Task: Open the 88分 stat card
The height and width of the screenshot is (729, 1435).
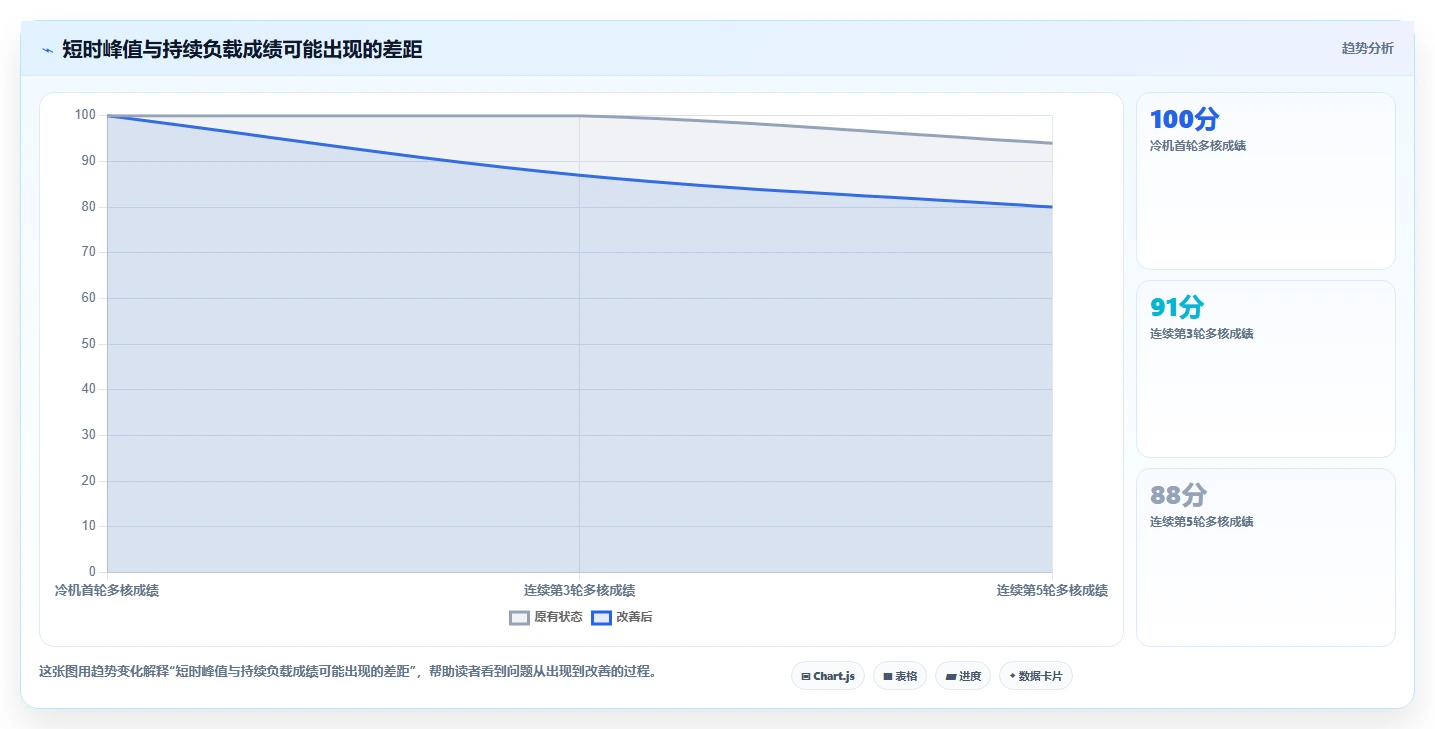Action: tap(1266, 558)
